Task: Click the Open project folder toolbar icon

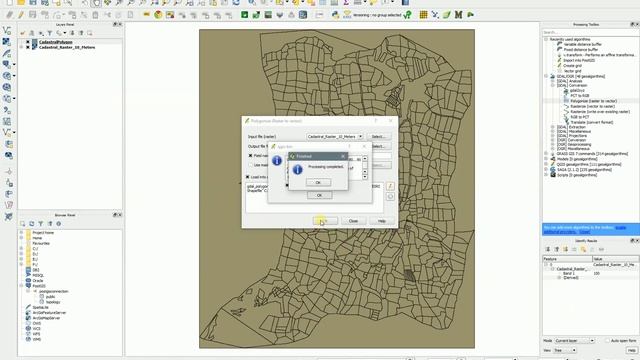Action: pyautogui.click(x=21, y=3)
